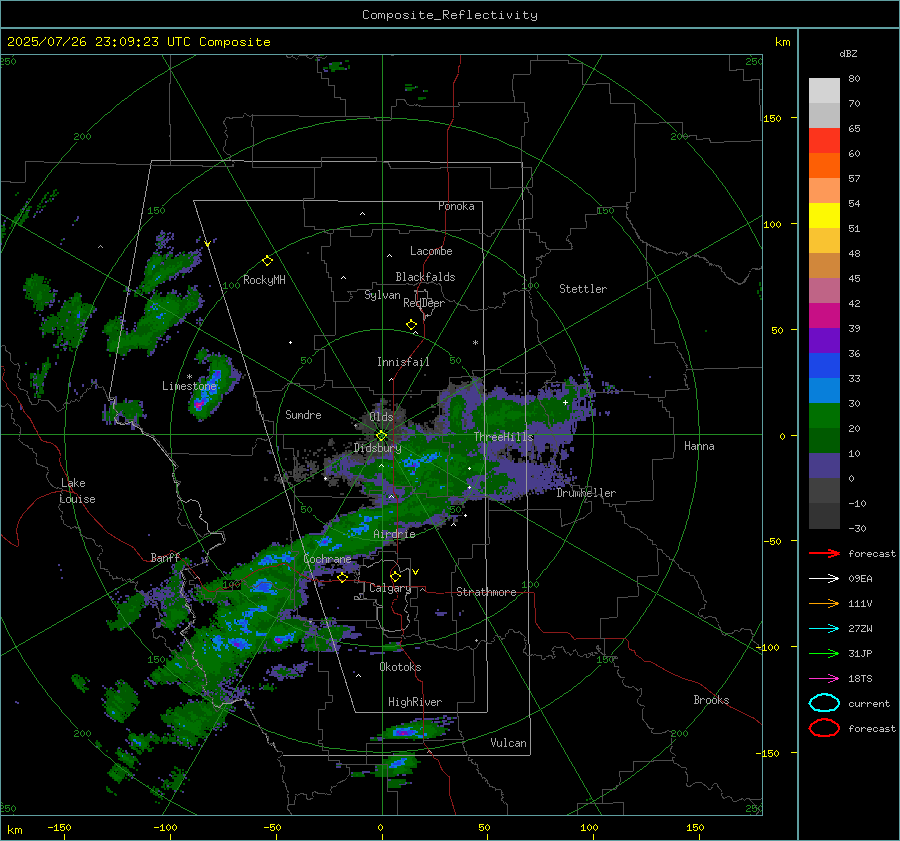Click the yellow diamond marker near RockyMH
This screenshot has width=900, height=841.
(267, 261)
